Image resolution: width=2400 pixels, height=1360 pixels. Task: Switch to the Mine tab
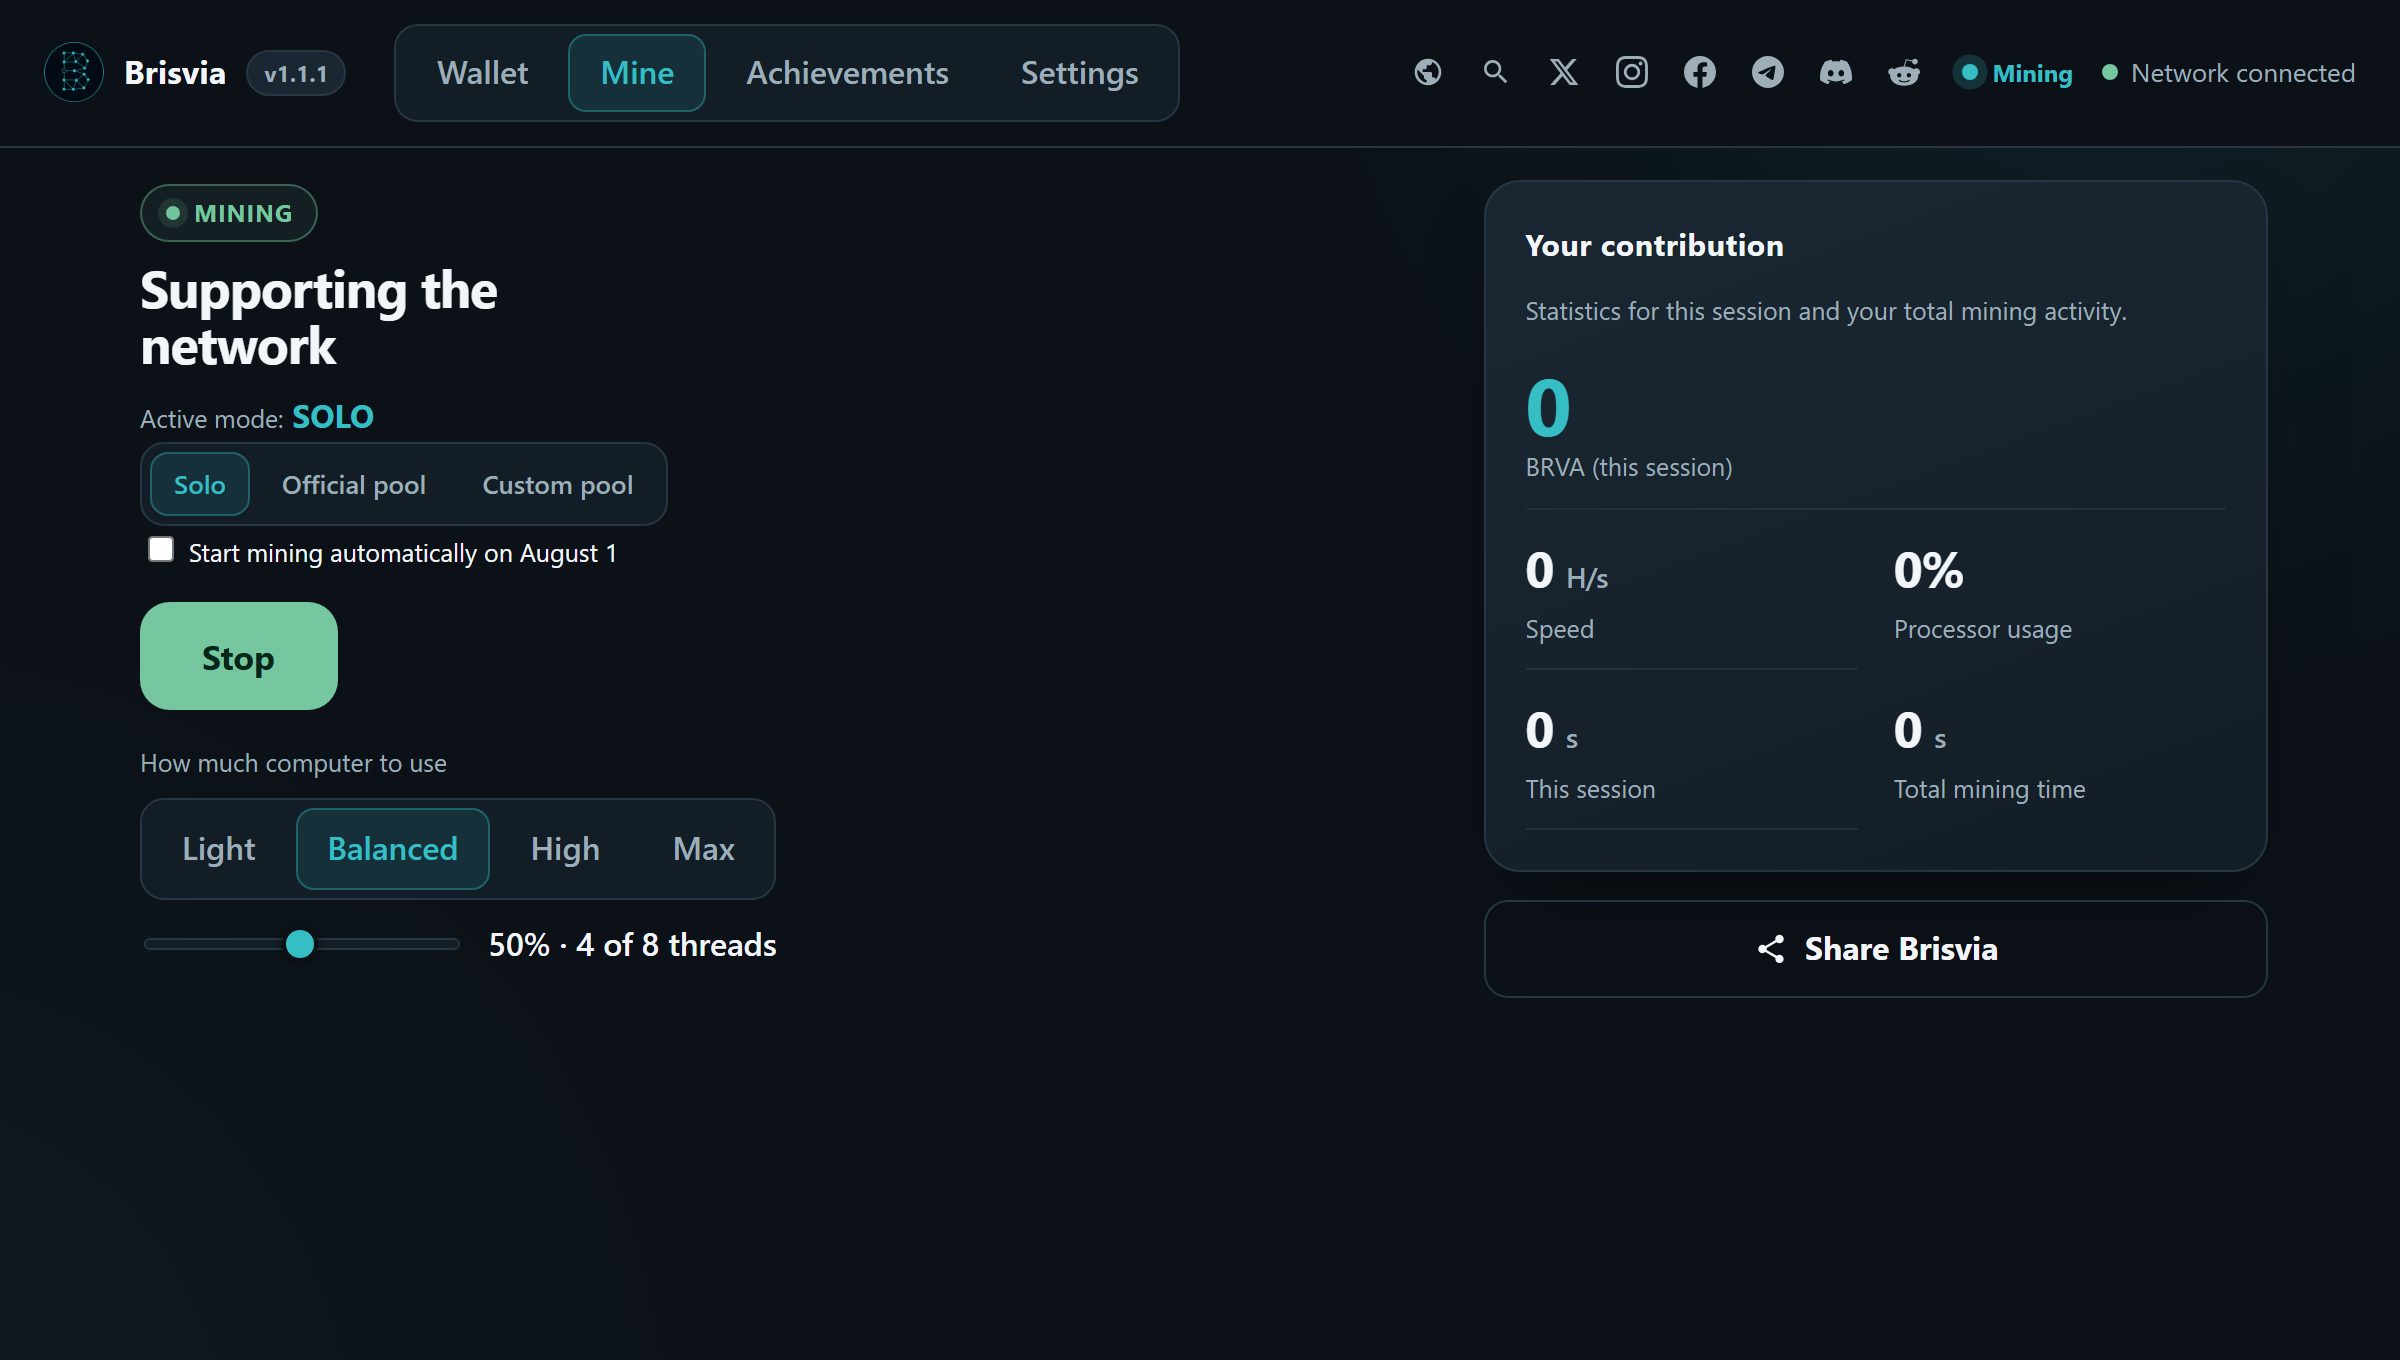(x=637, y=73)
